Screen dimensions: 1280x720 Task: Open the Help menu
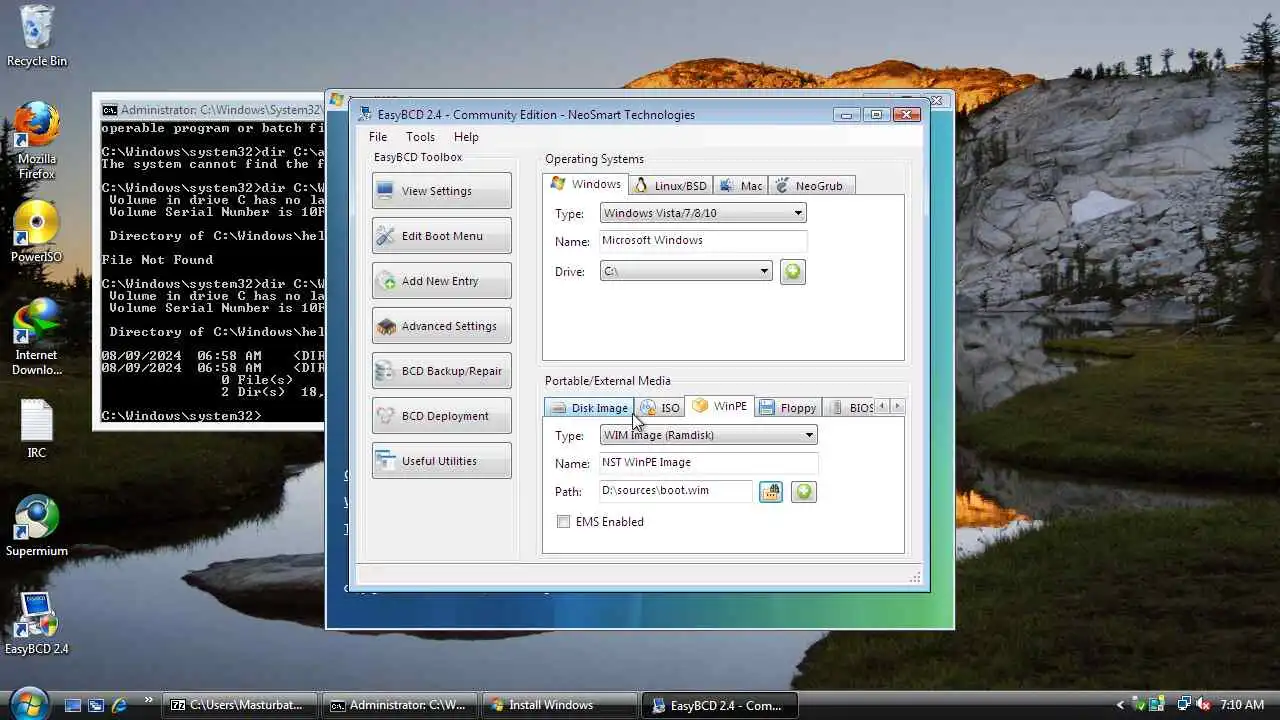(466, 137)
